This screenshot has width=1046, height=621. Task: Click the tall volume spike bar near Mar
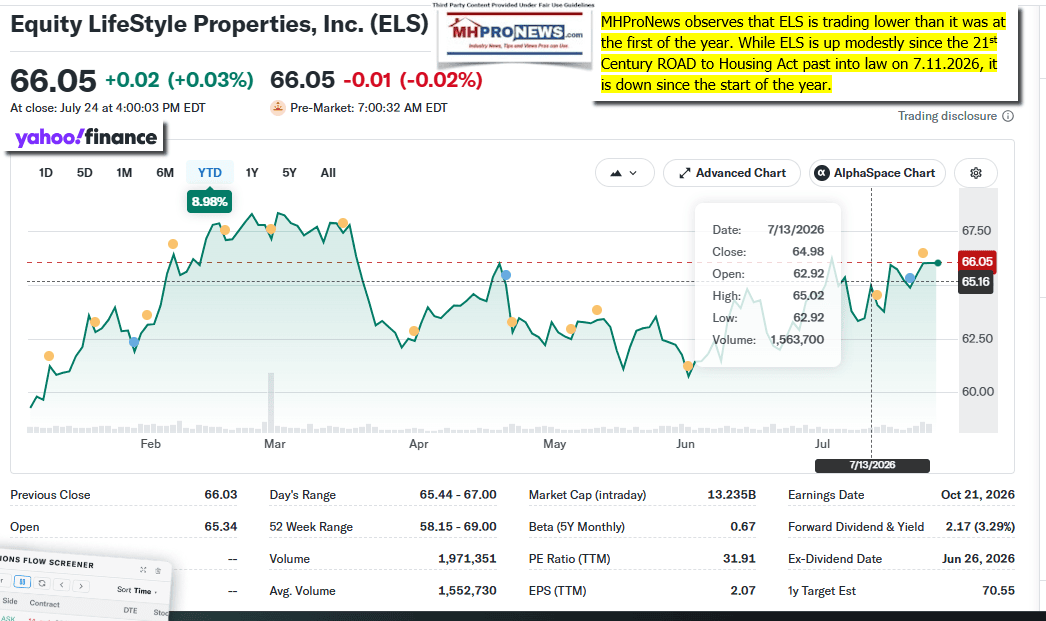271,402
